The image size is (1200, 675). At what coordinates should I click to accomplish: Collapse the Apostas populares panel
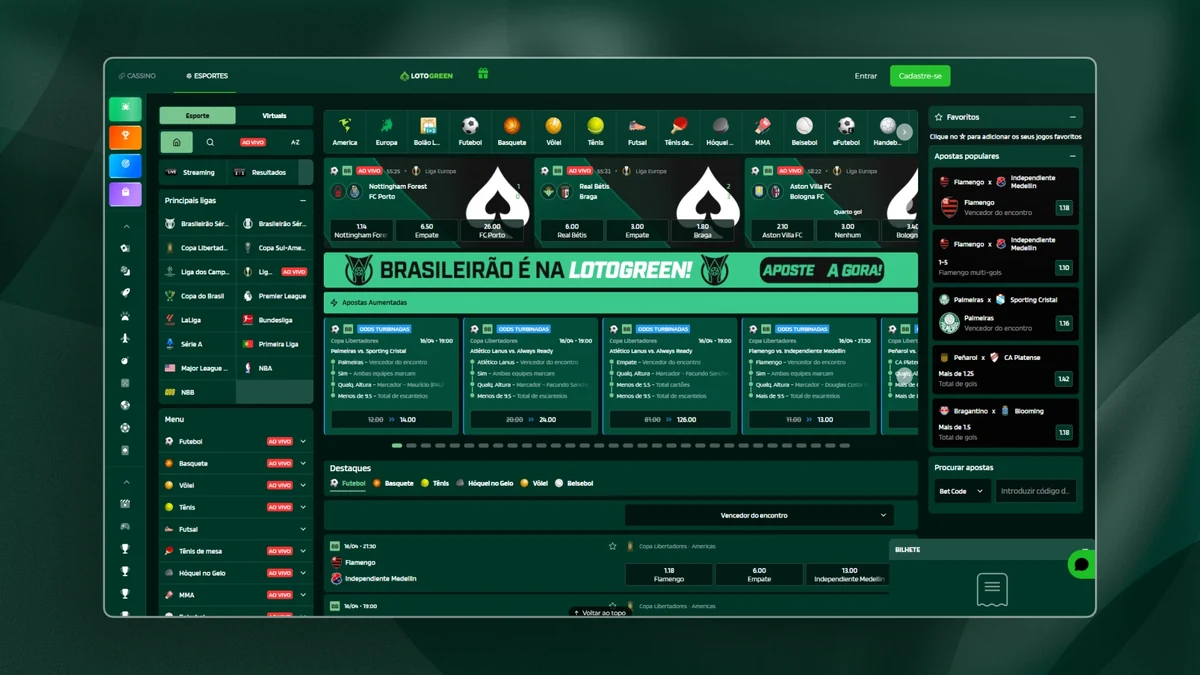[1073, 156]
